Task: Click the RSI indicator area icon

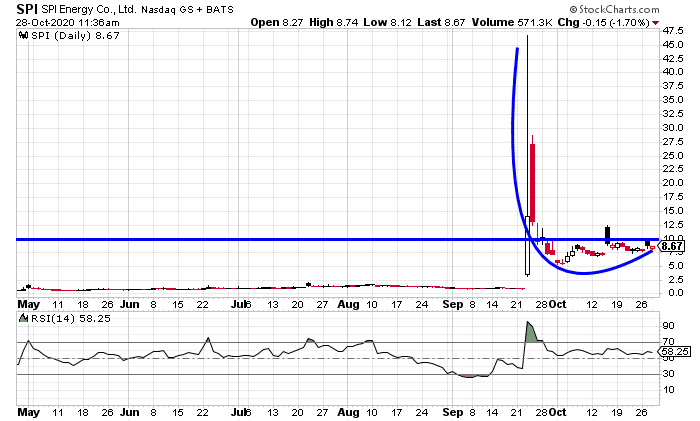Action: coord(23,318)
